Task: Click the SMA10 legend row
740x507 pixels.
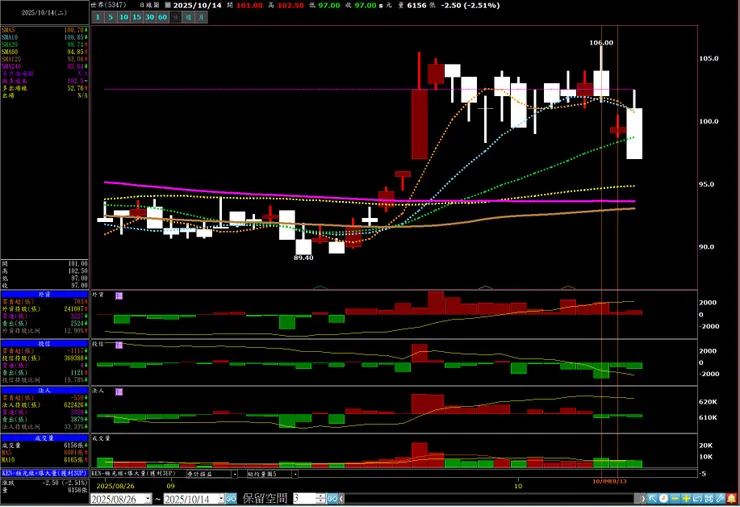Action: point(44,37)
